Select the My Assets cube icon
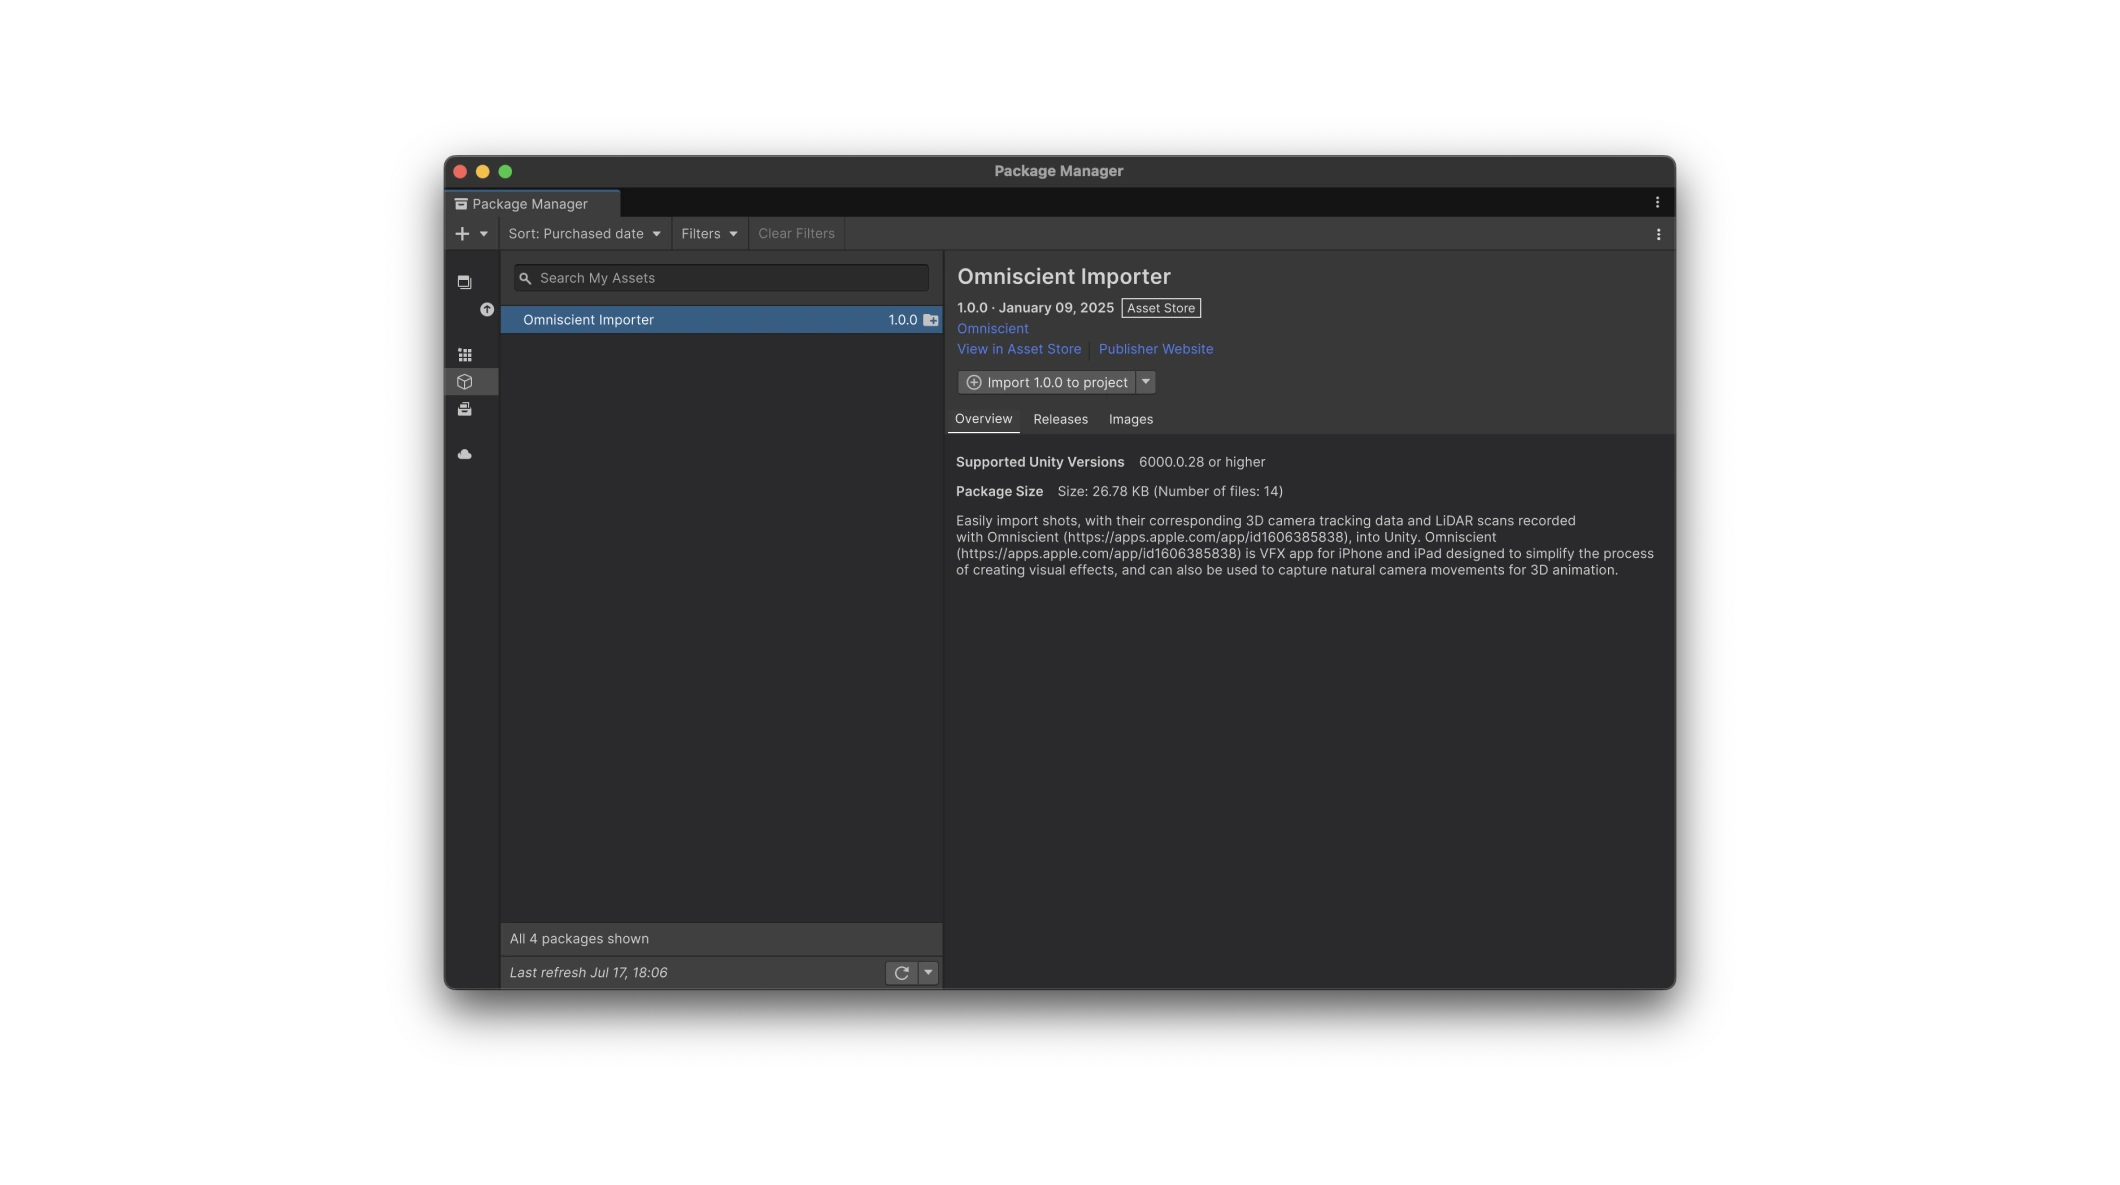The width and height of the screenshot is (2120, 1185). 464,382
